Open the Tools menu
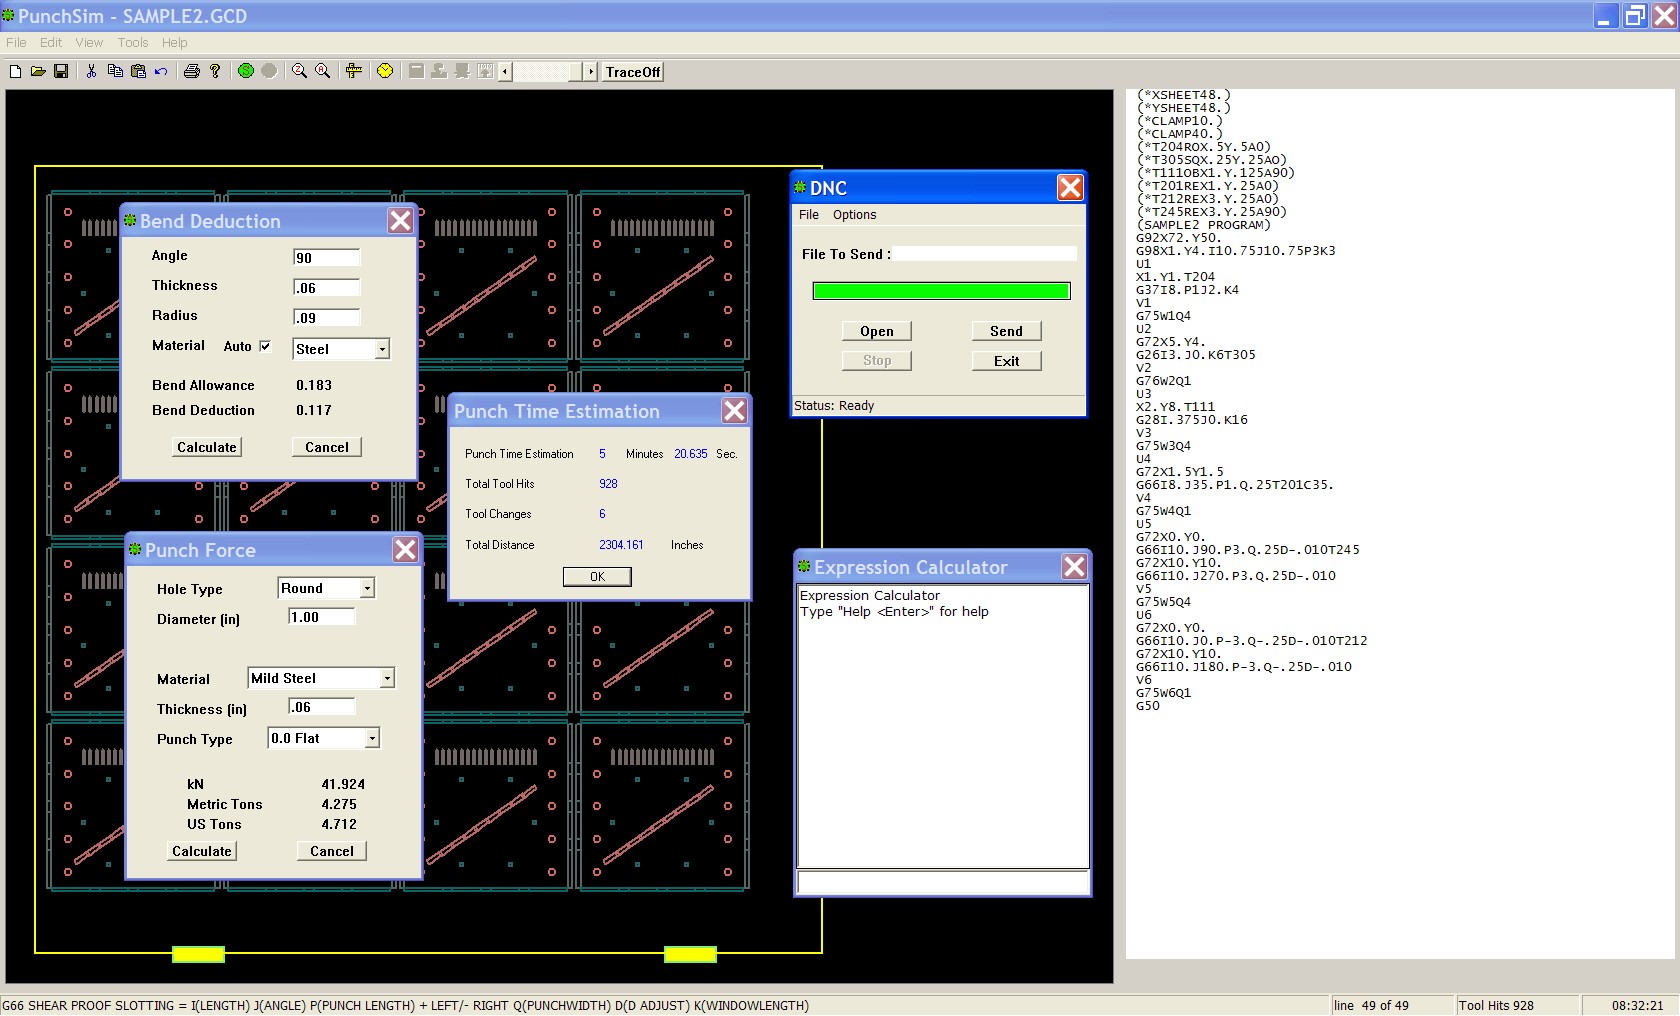The image size is (1680, 1016). pyautogui.click(x=131, y=42)
